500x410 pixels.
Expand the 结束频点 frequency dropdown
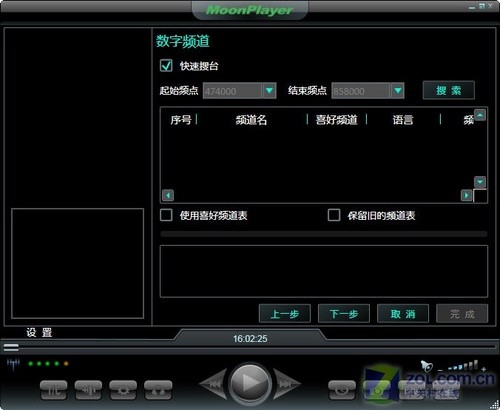point(397,90)
